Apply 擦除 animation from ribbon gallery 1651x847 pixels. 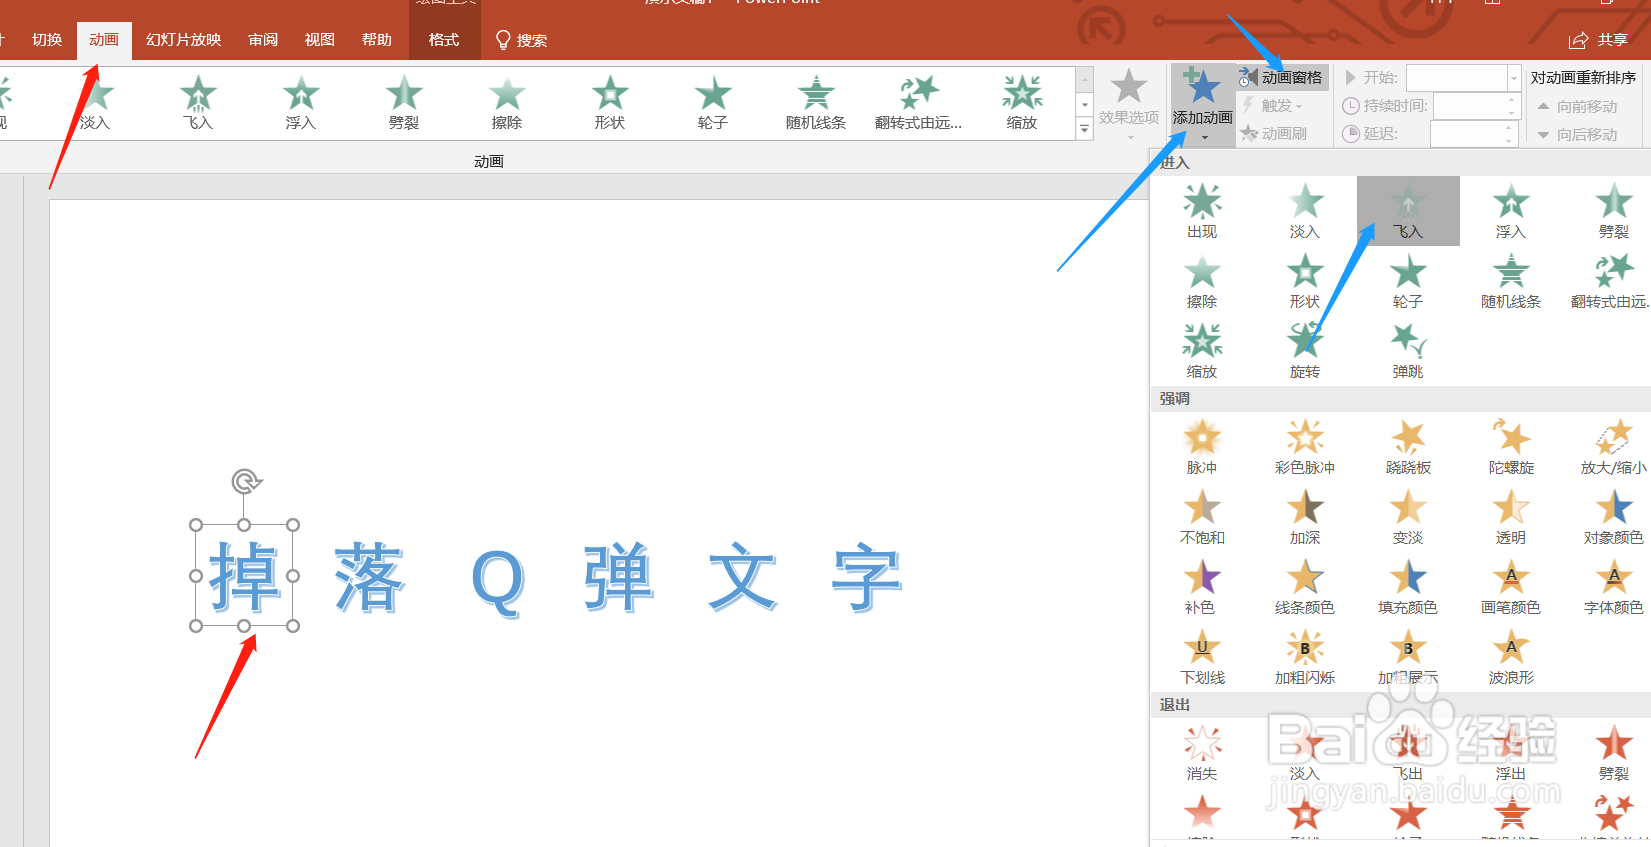coord(507,103)
